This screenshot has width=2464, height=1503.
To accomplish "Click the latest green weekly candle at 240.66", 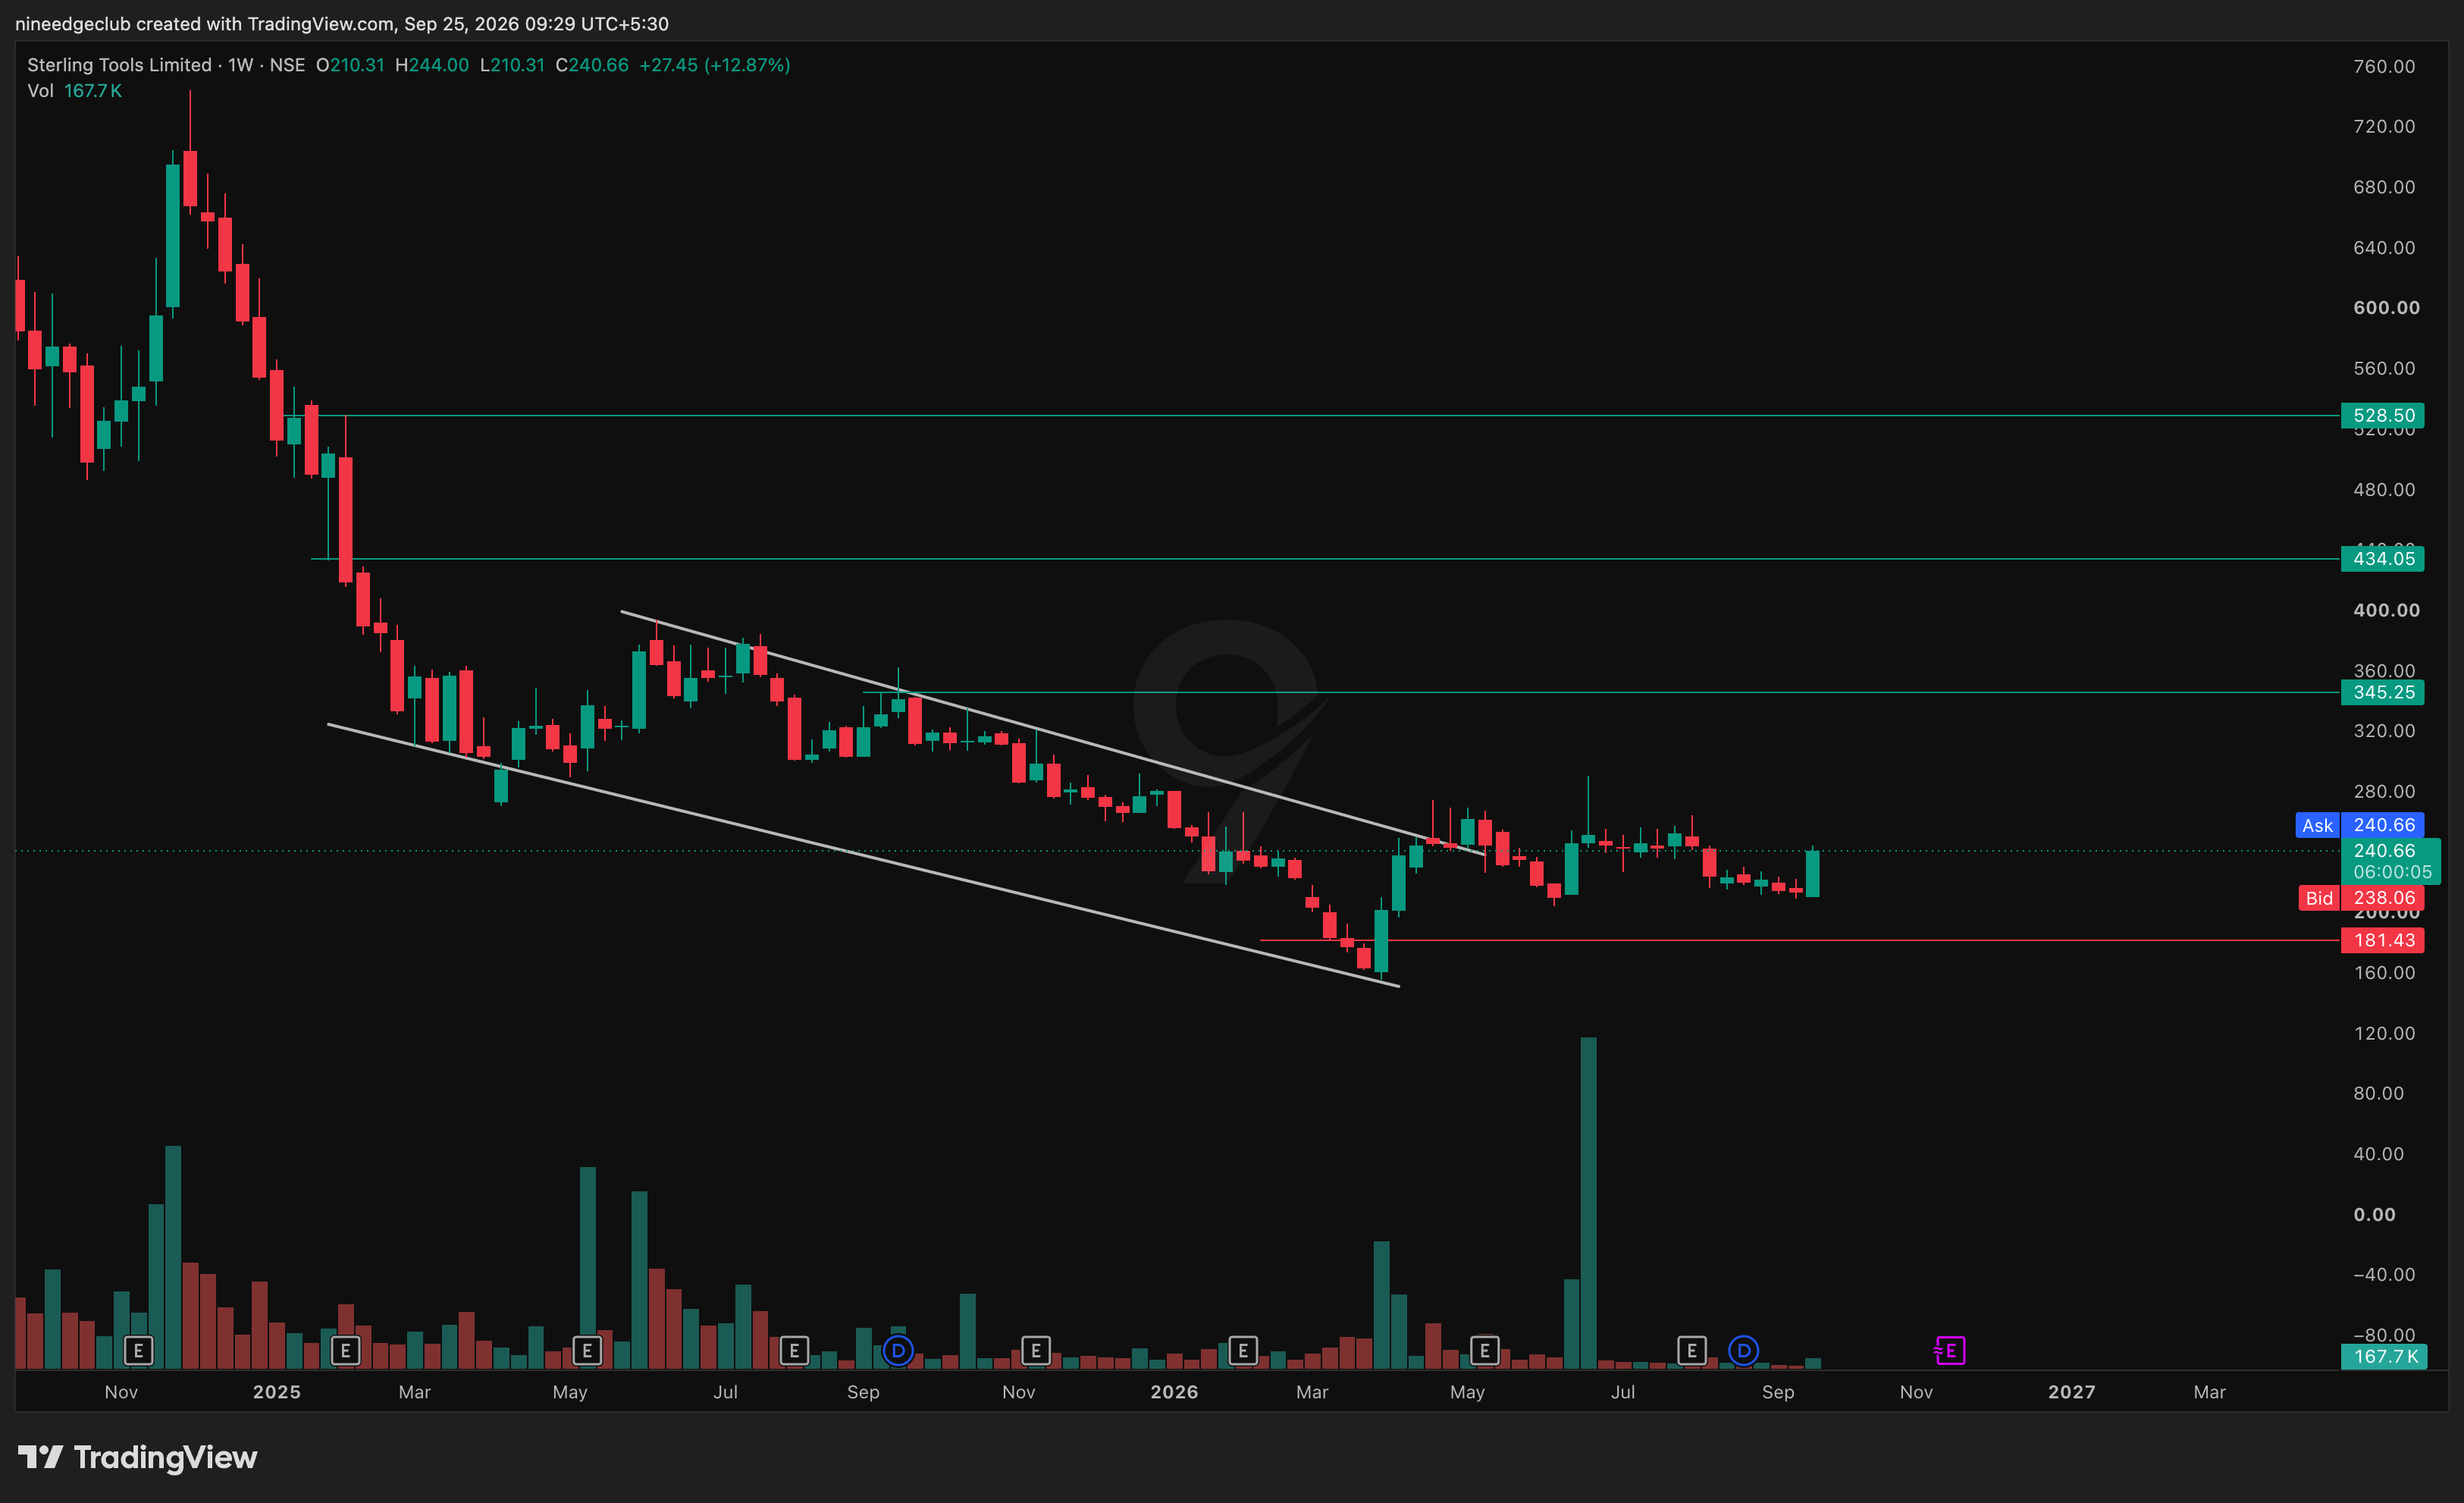I will pyautogui.click(x=1812, y=872).
